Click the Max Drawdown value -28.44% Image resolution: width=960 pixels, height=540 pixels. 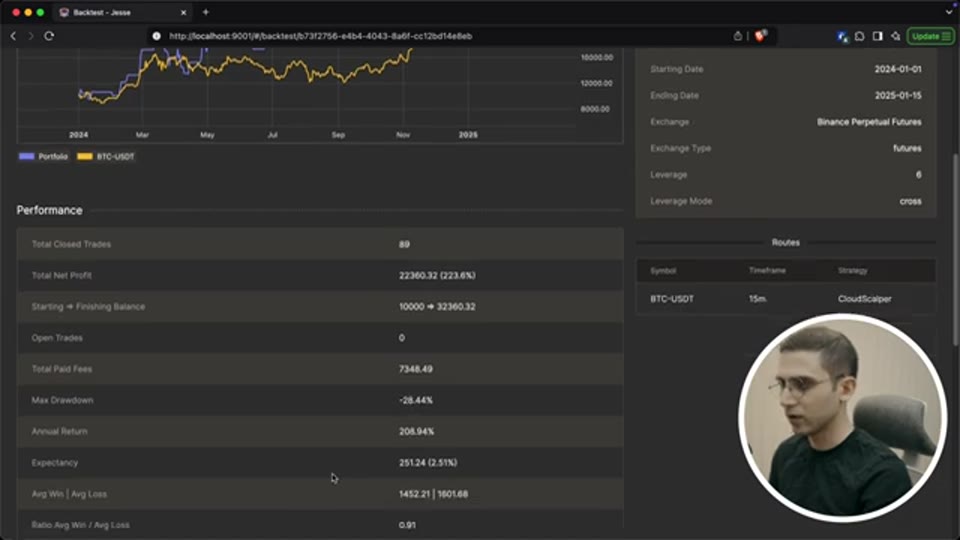point(416,400)
